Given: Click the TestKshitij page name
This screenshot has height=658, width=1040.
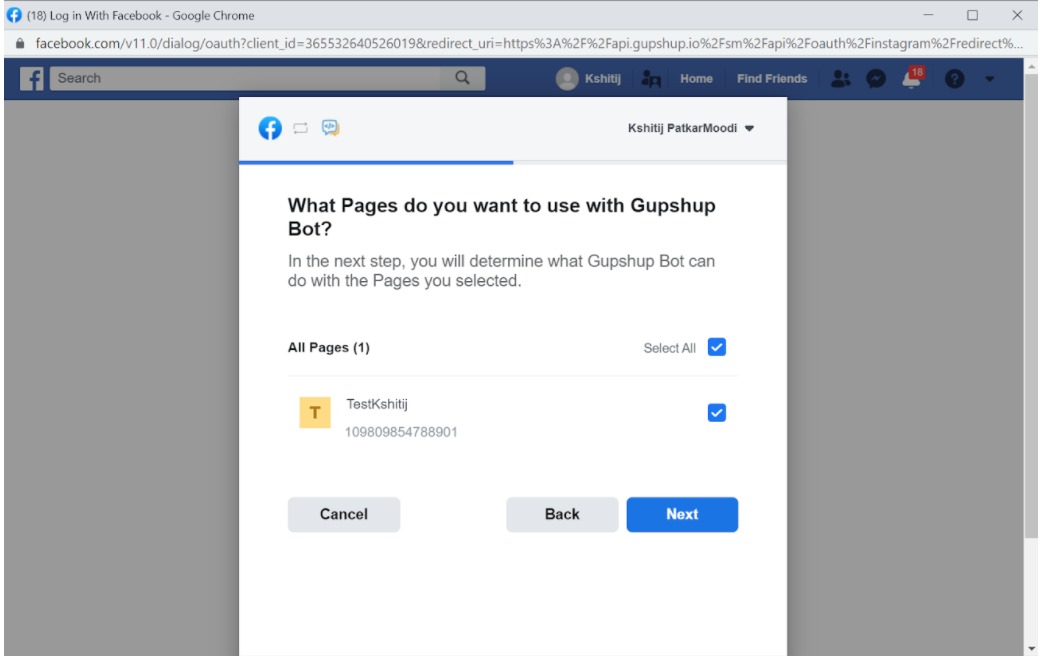Looking at the screenshot, I should click(x=377, y=404).
